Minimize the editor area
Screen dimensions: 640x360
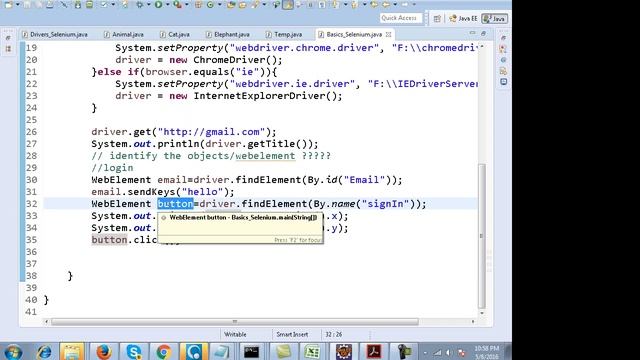point(472,33)
